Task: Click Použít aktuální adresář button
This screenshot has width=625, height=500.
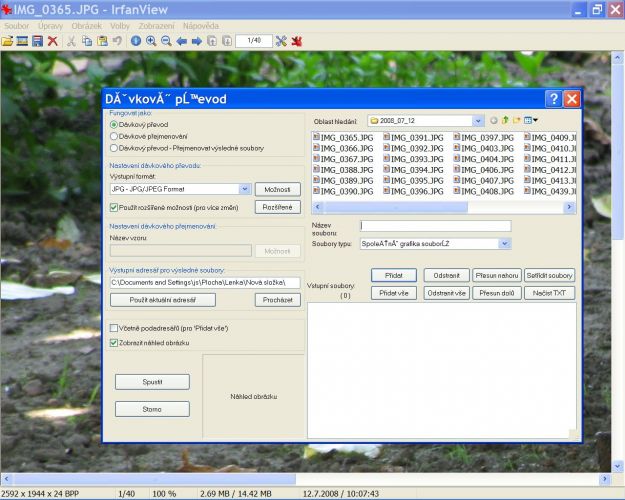Action: point(163,300)
